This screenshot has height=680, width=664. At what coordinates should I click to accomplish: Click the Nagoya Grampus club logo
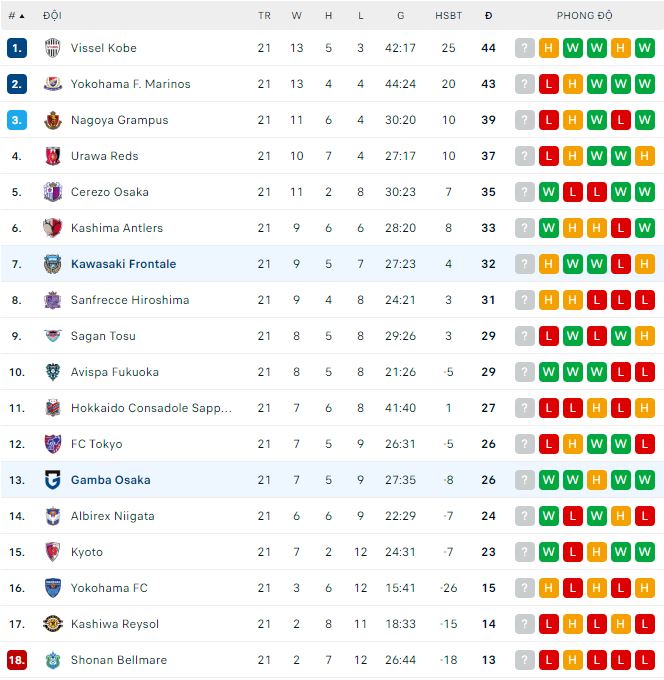[x=53, y=120]
